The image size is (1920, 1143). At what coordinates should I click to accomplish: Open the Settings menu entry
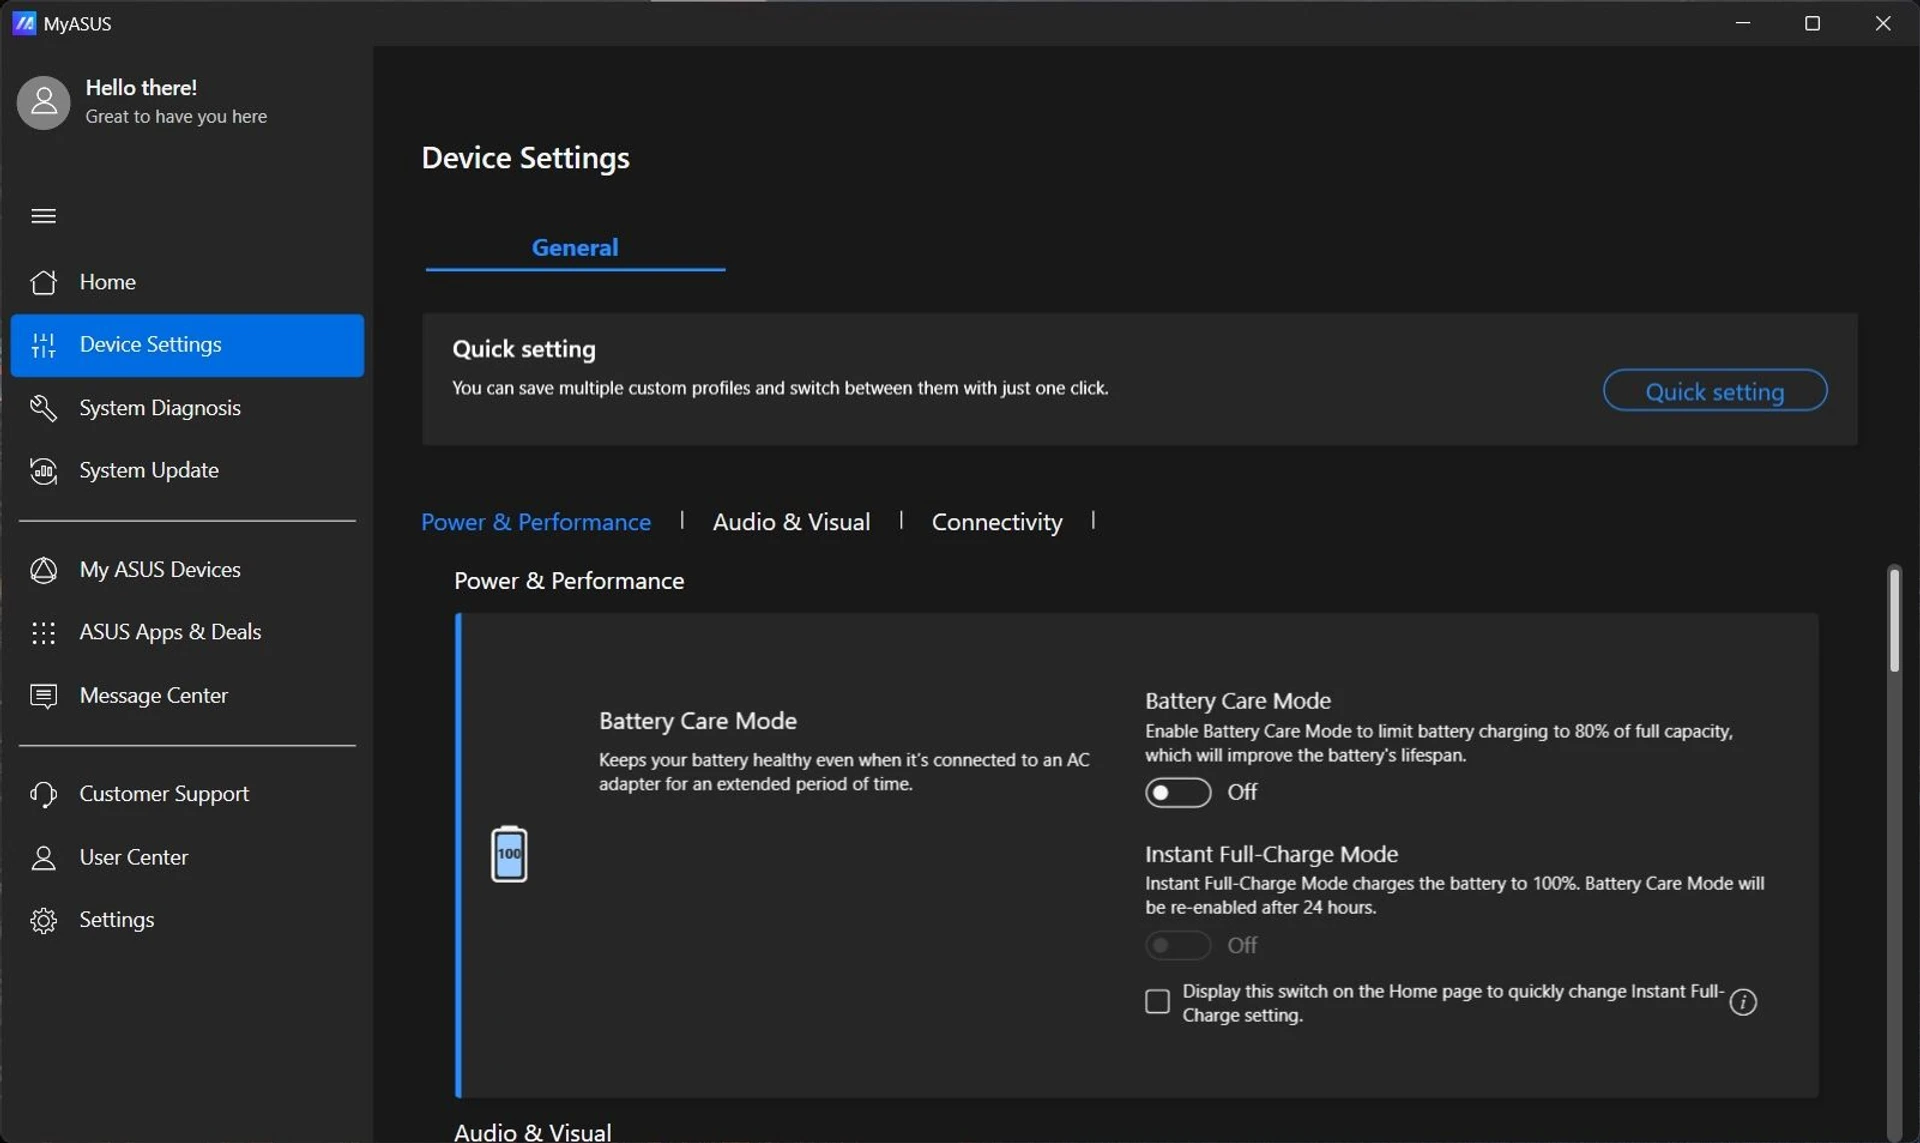(x=187, y=920)
